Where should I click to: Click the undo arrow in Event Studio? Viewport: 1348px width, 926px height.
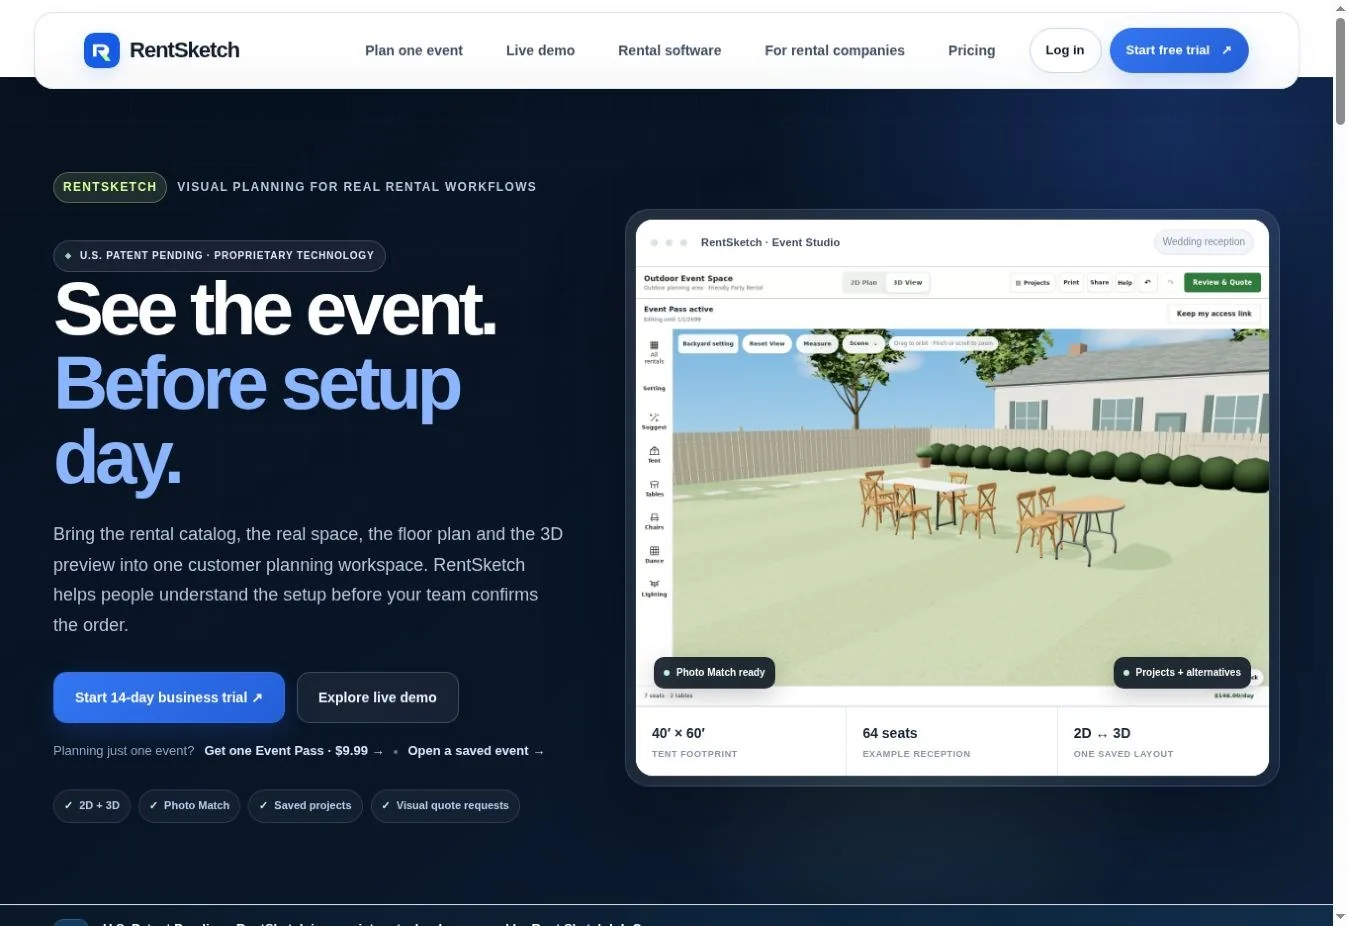pos(1148,282)
